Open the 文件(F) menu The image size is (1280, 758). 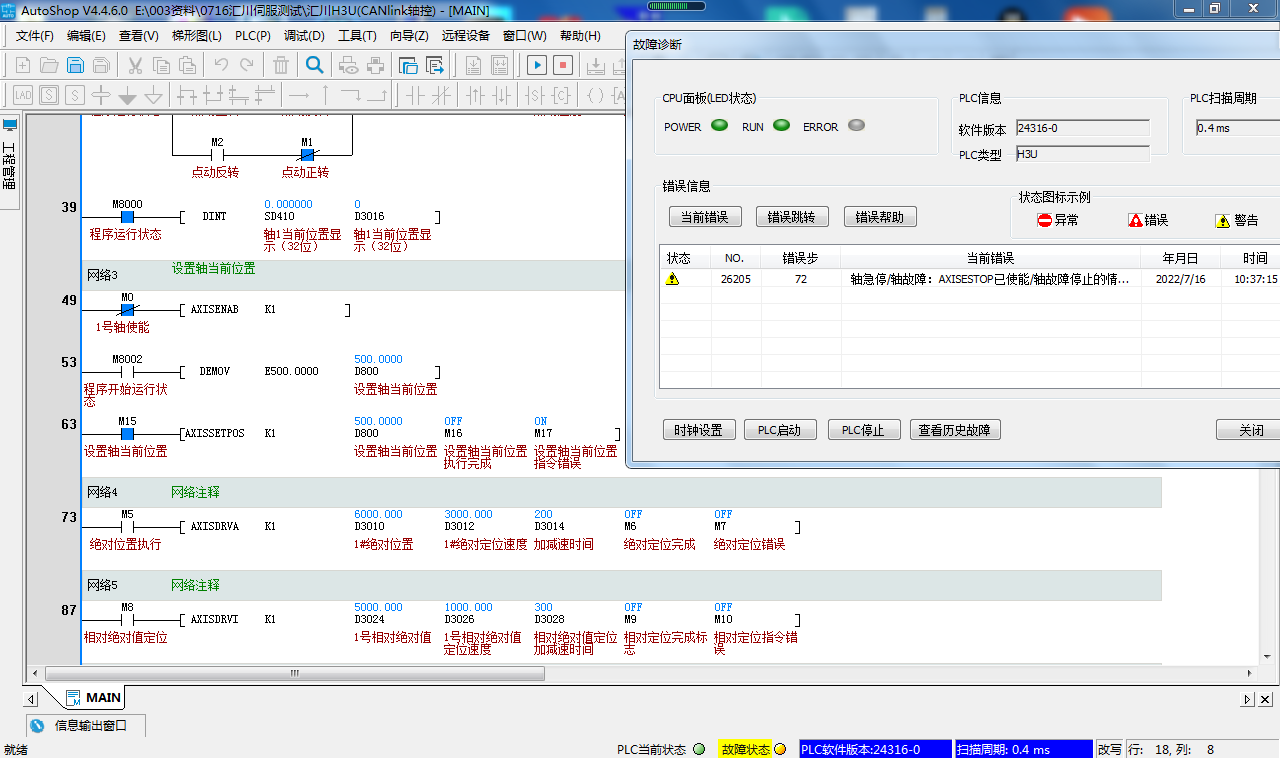[x=35, y=36]
